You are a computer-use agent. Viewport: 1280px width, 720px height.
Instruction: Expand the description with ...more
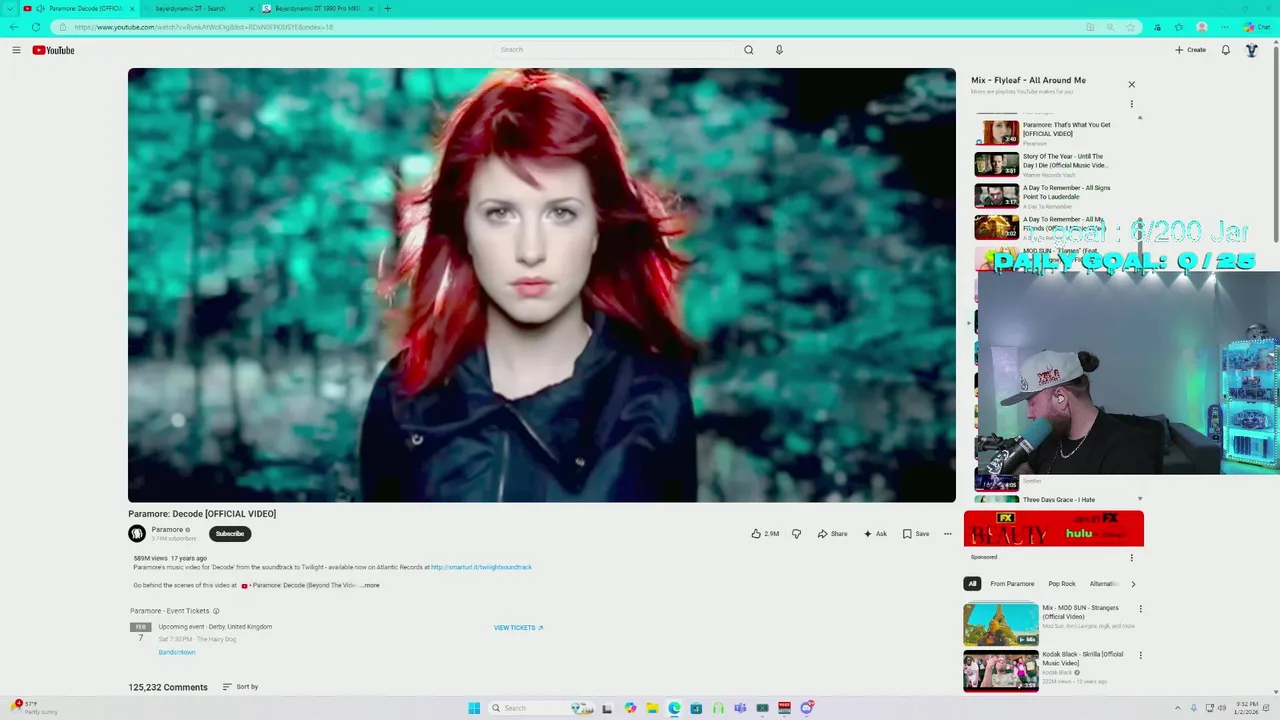[369, 585]
